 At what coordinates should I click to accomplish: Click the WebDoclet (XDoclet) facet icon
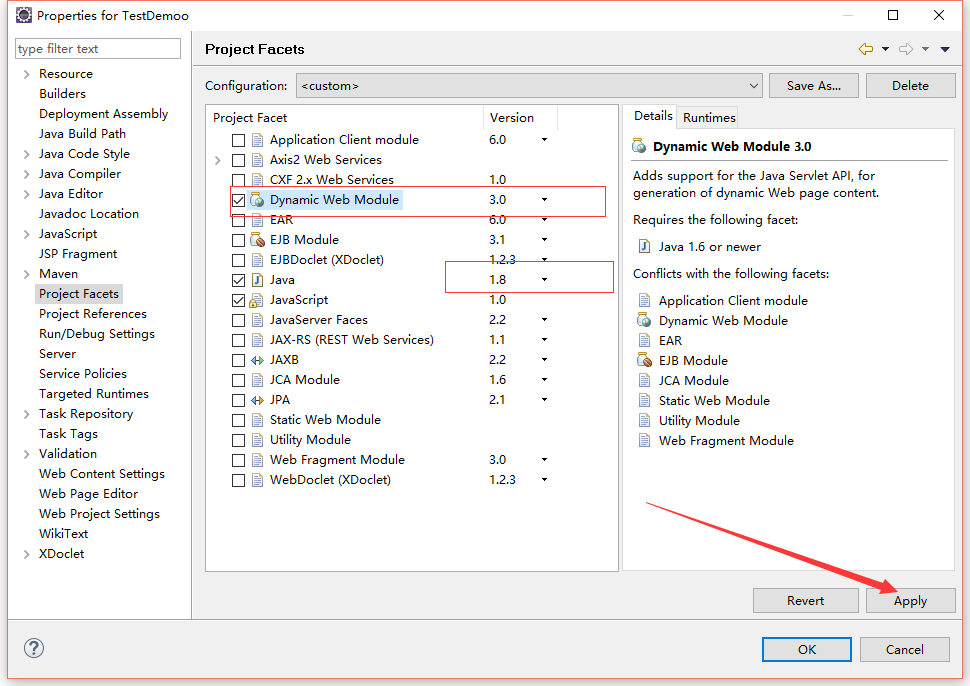257,481
